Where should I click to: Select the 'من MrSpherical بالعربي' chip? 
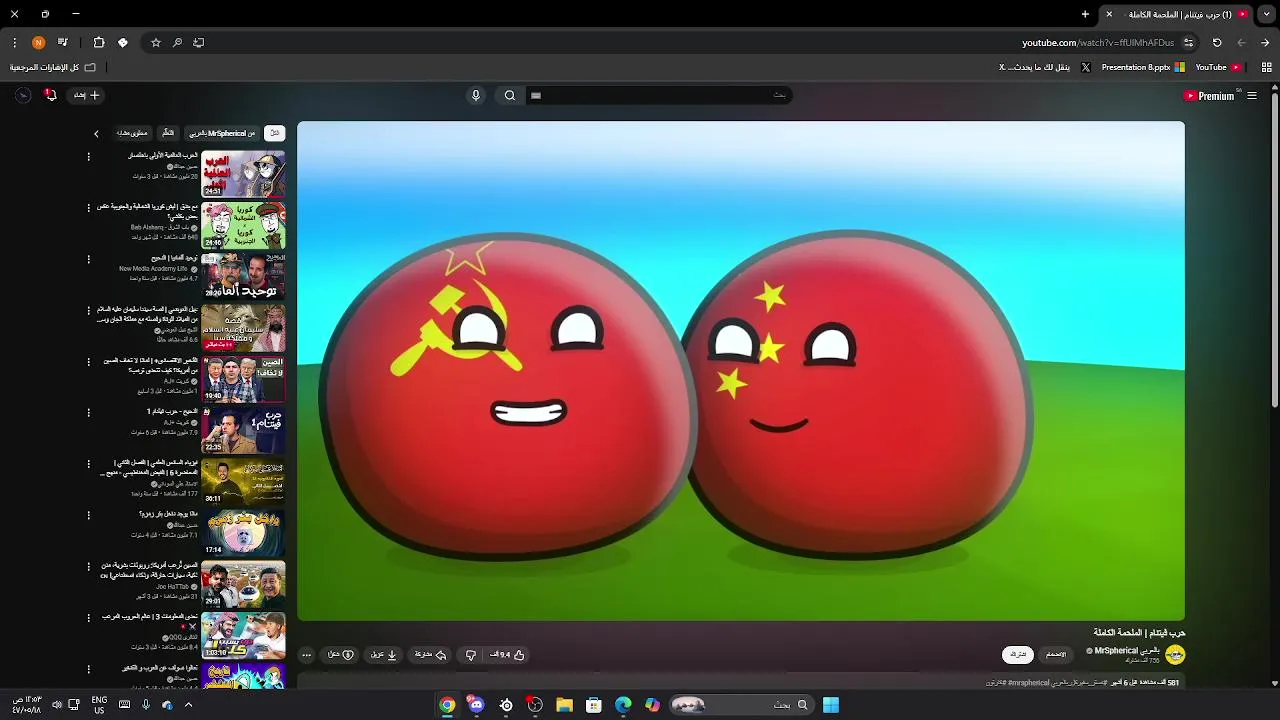point(223,133)
